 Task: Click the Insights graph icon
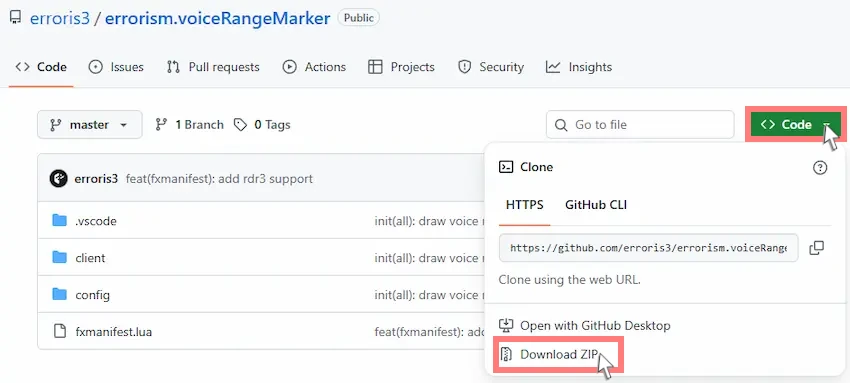pos(553,67)
